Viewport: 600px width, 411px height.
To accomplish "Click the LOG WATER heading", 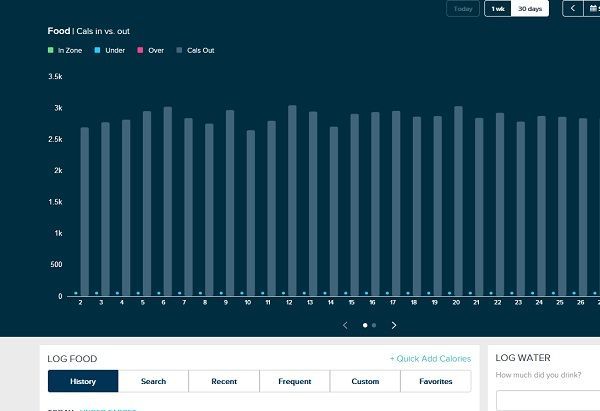I will click(523, 358).
